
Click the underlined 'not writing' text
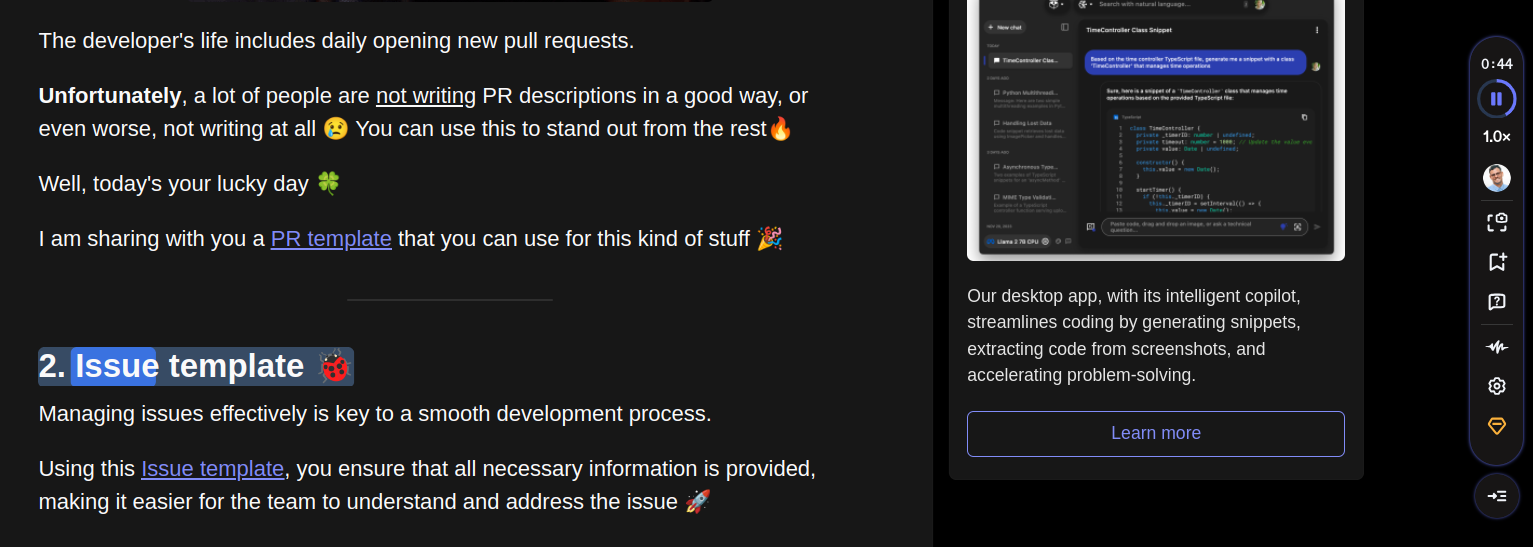point(426,96)
